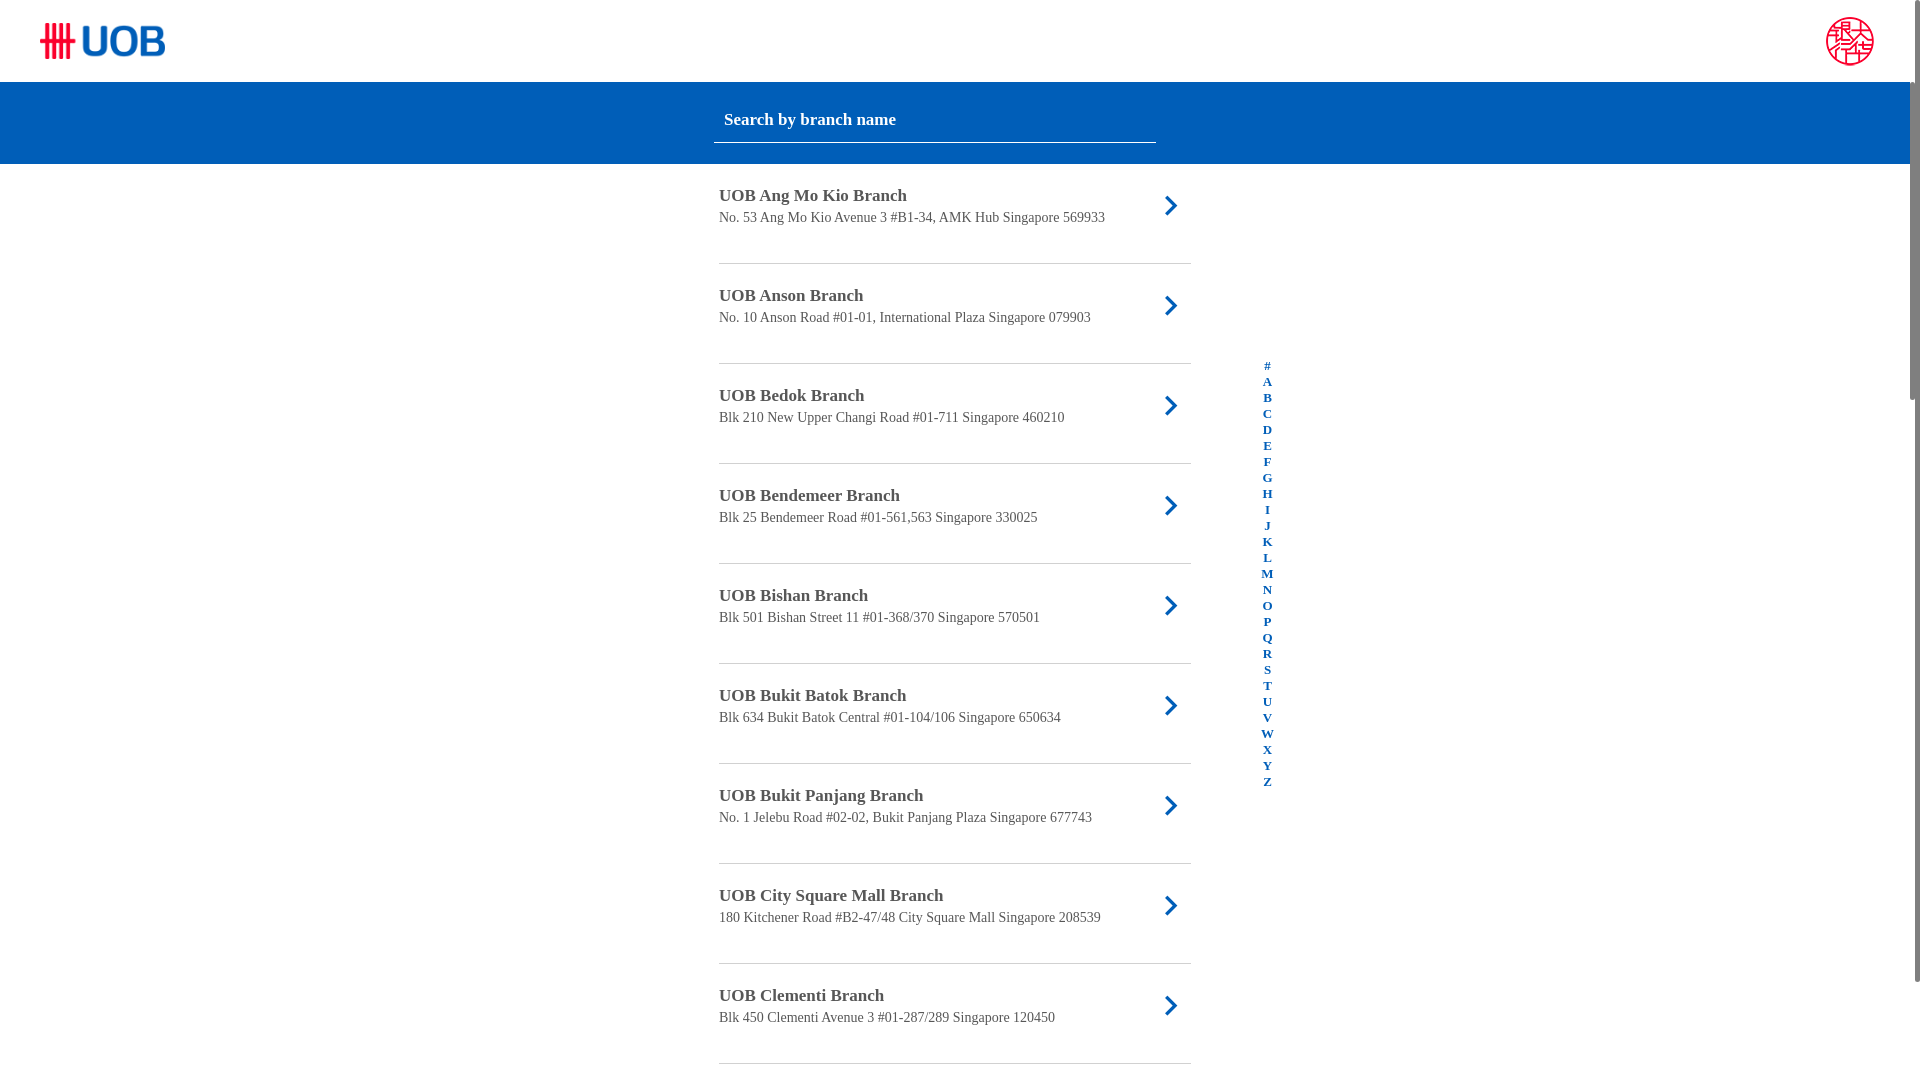
Task: Jump to # in alphabet index
Action: click(x=1267, y=366)
